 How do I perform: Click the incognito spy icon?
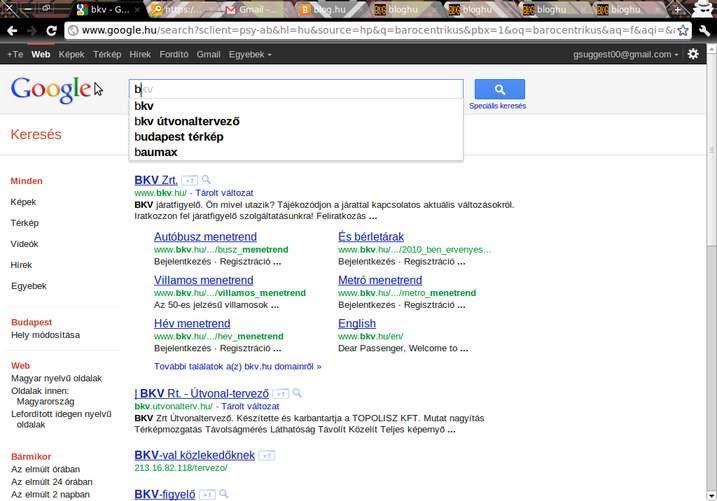coord(702,8)
